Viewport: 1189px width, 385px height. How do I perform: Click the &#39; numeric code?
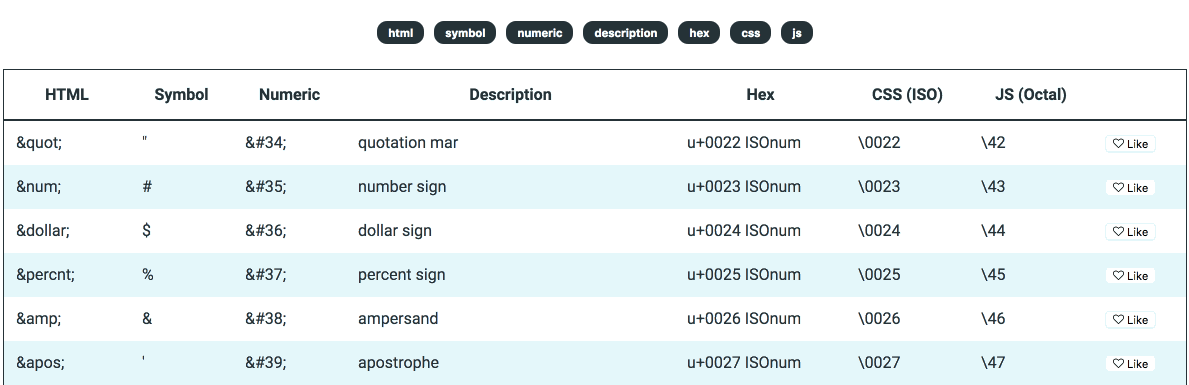265,362
